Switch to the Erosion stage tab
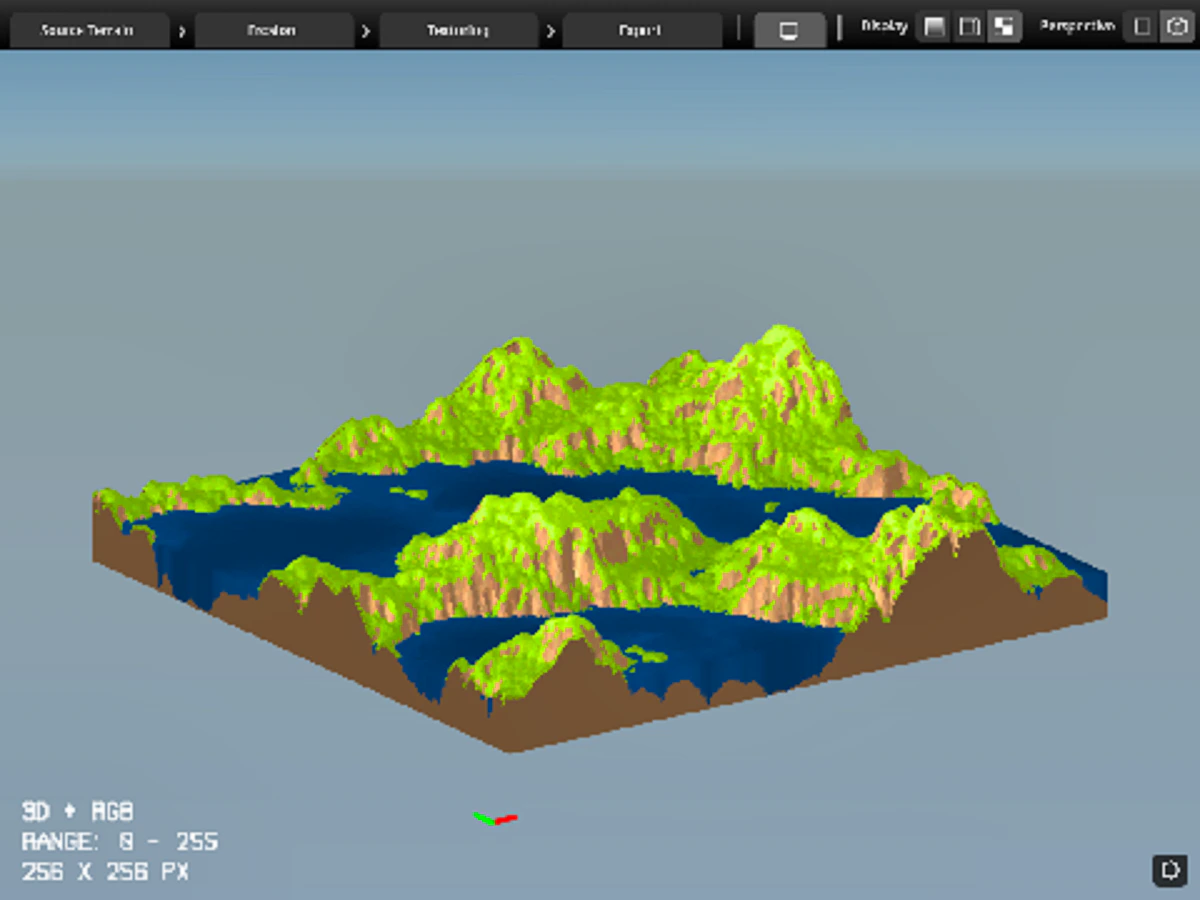This screenshot has width=1200, height=900. [x=273, y=30]
